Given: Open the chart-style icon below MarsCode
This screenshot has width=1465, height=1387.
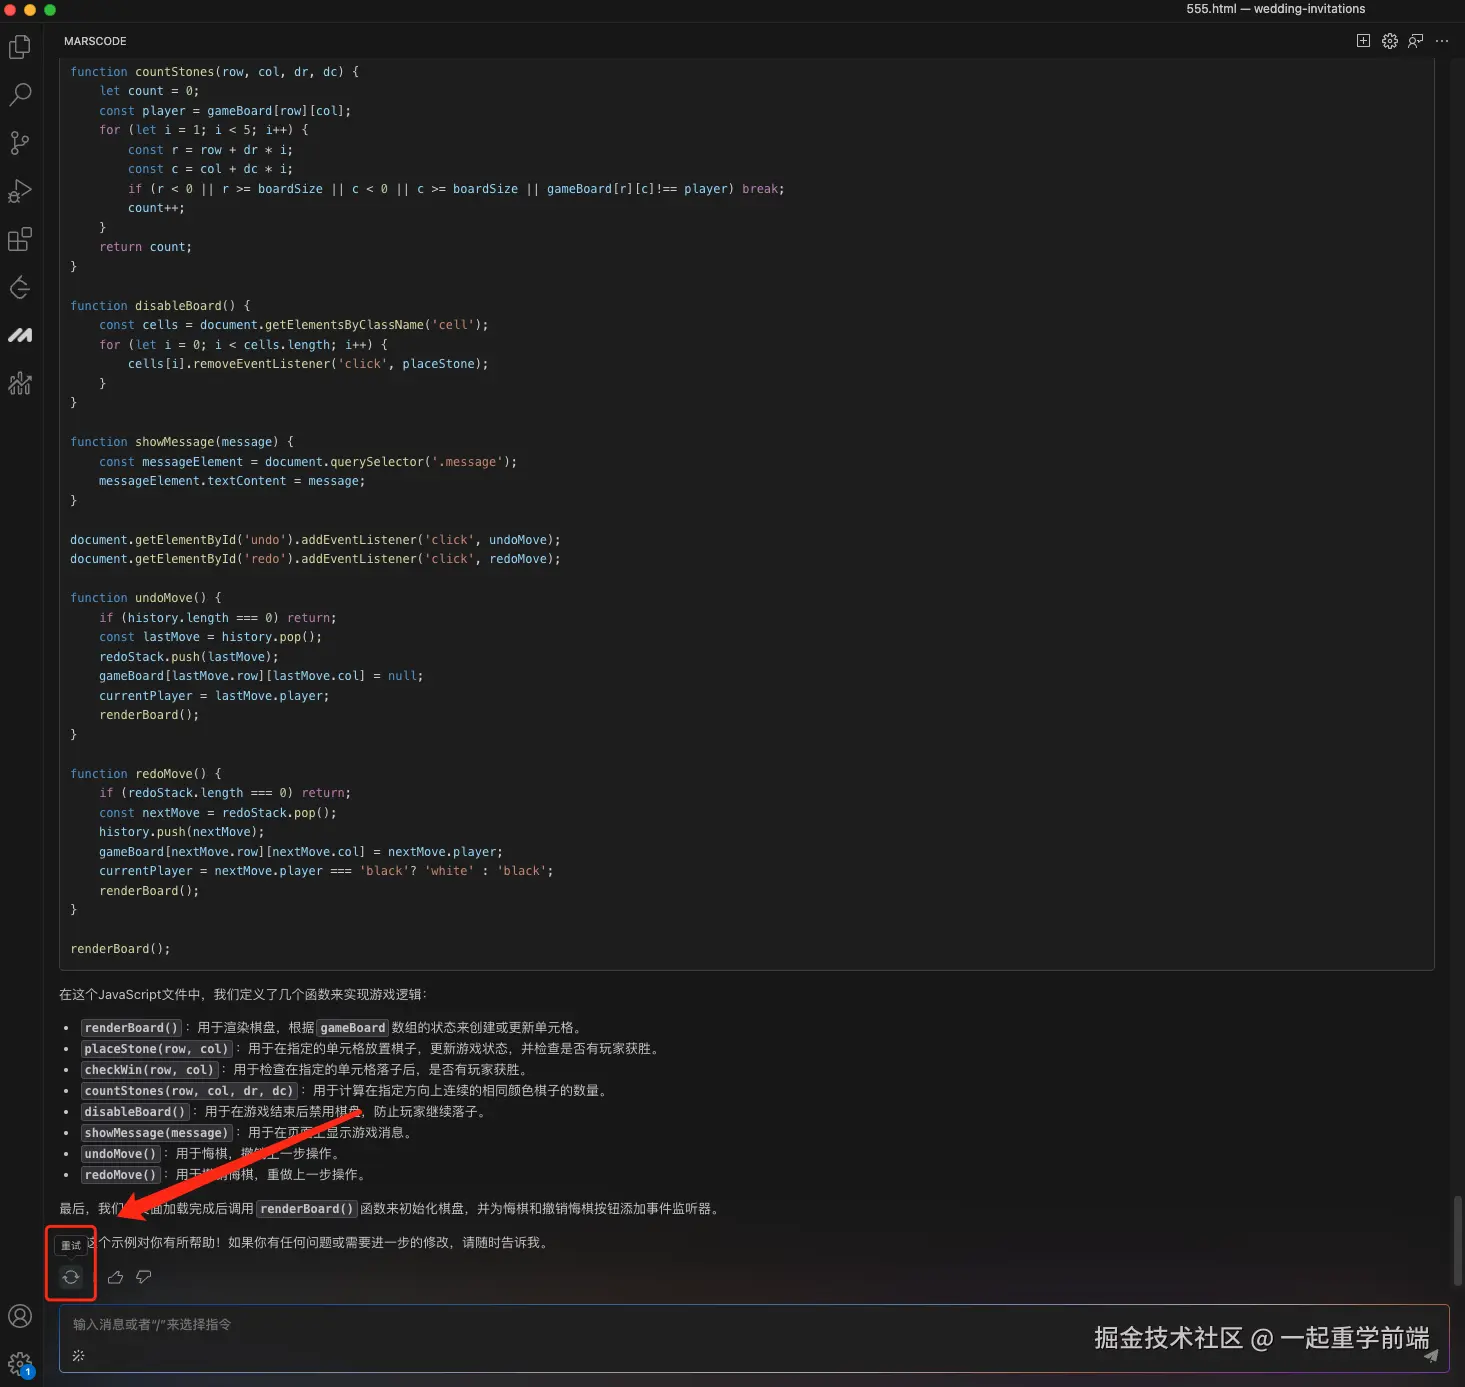Looking at the screenshot, I should tap(20, 383).
